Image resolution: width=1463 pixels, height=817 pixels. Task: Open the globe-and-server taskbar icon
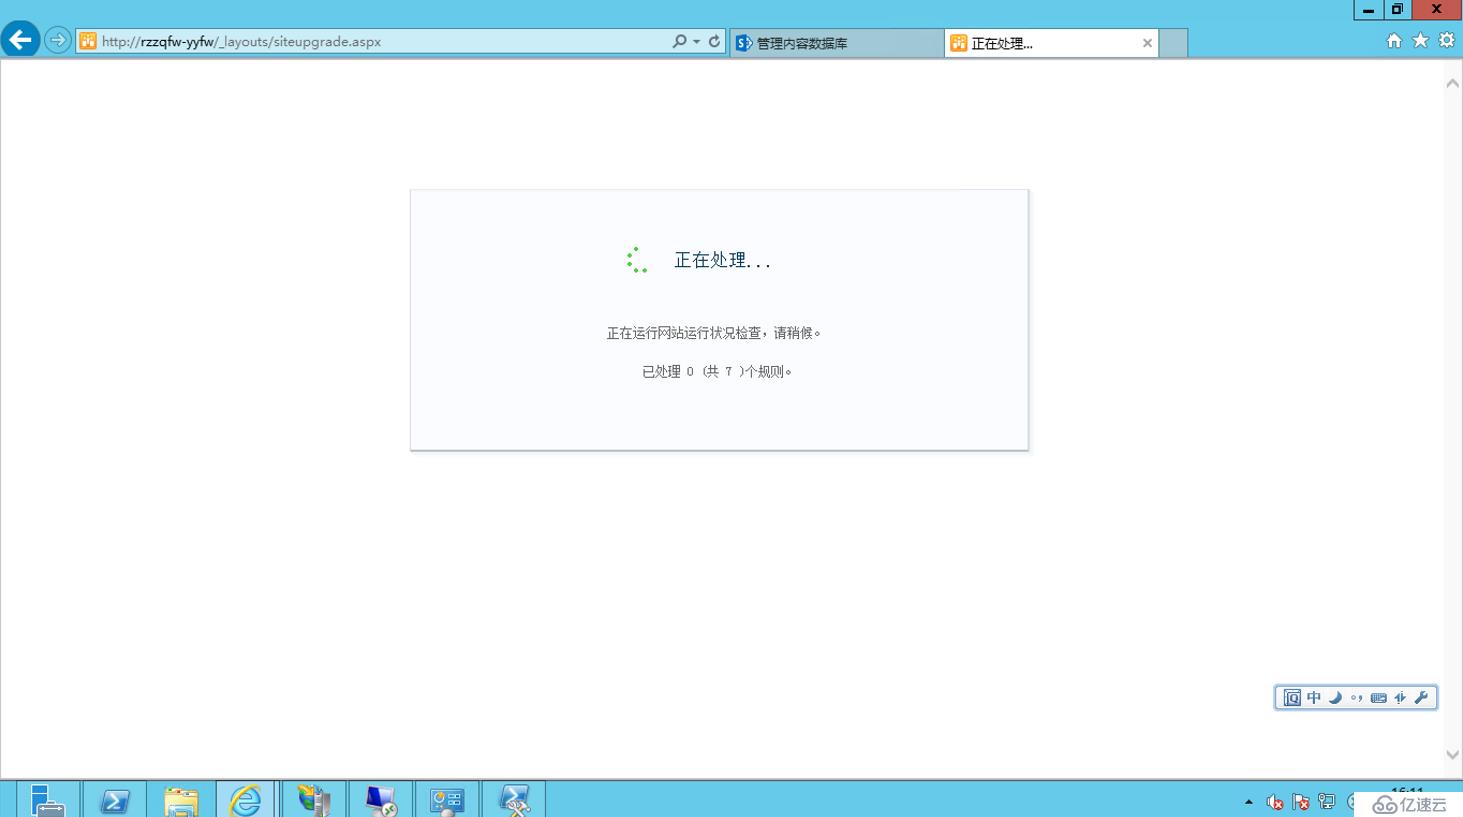(314, 801)
